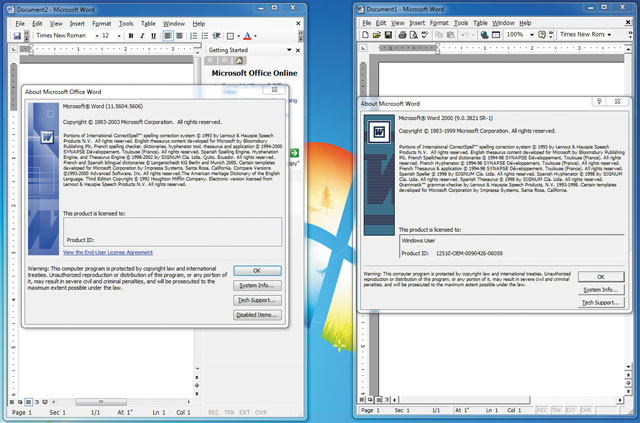Toggle TRK track changes in Document1 status bar
640x423 pixels.
557,410
